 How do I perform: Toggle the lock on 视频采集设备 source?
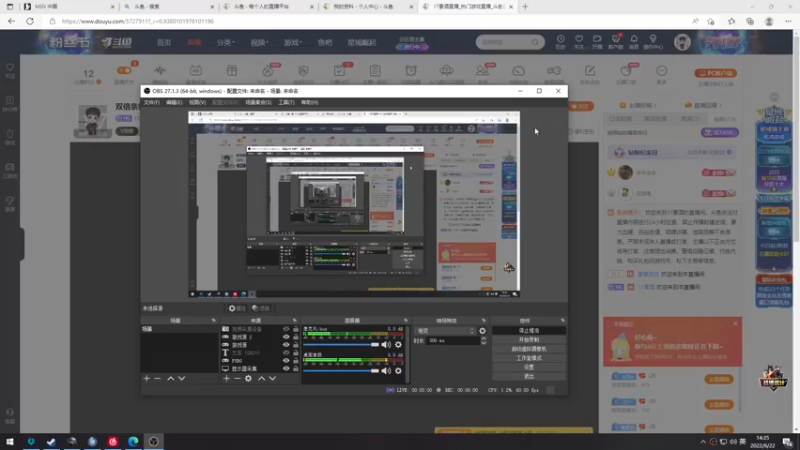pyautogui.click(x=295, y=329)
